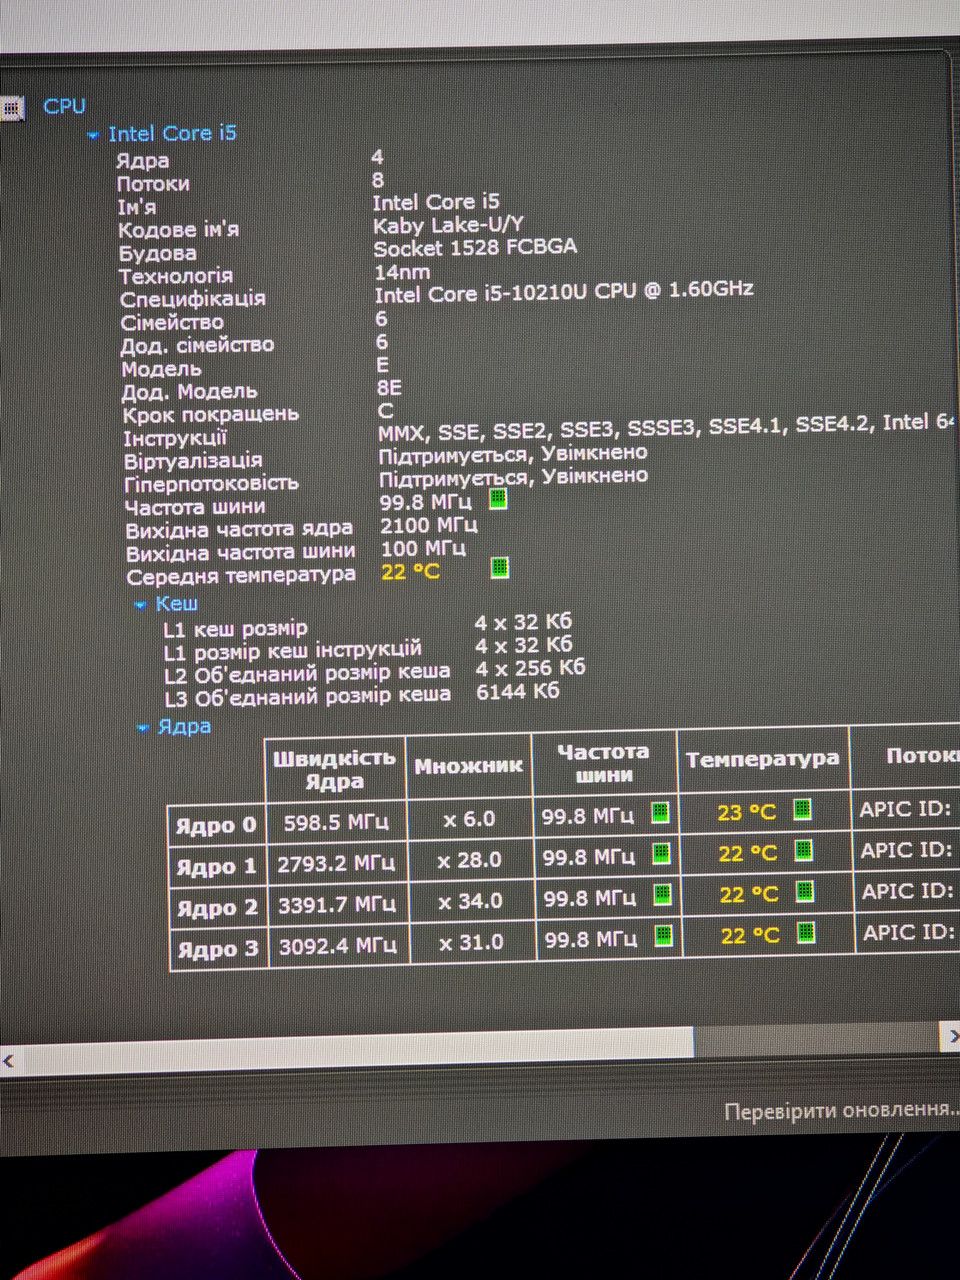Viewport: 960px width, 1280px height.
Task: Click the 4 x 256 Кб L2 cache value
Action: 531,668
